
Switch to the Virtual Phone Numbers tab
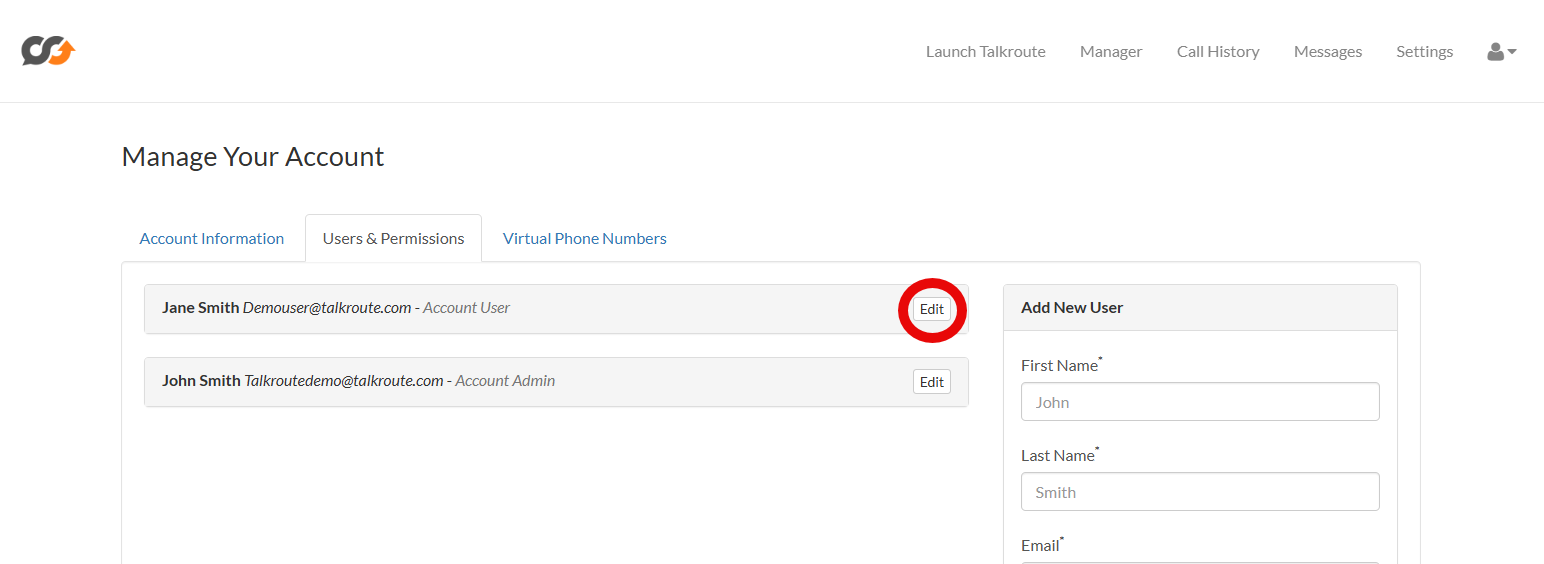click(x=584, y=239)
